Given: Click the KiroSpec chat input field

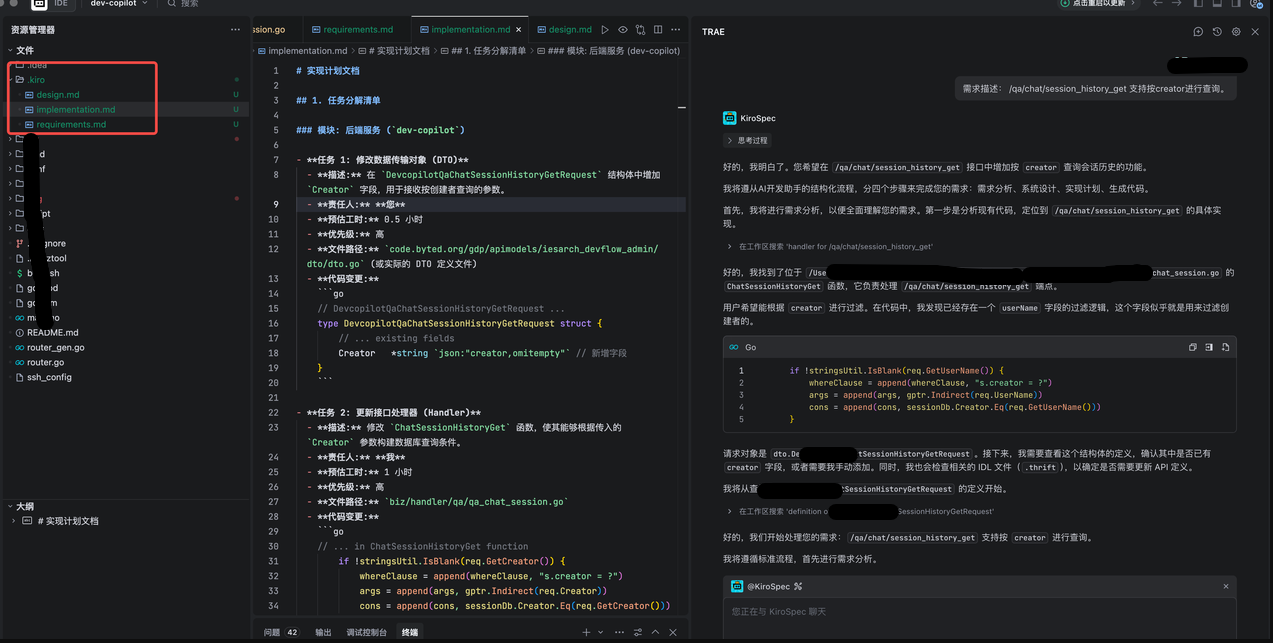Looking at the screenshot, I should coord(980,611).
